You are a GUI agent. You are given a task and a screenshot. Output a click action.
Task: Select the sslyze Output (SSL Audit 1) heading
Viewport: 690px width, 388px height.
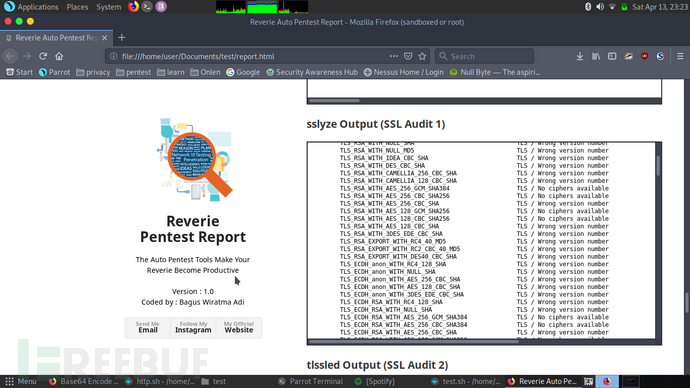tap(376, 124)
